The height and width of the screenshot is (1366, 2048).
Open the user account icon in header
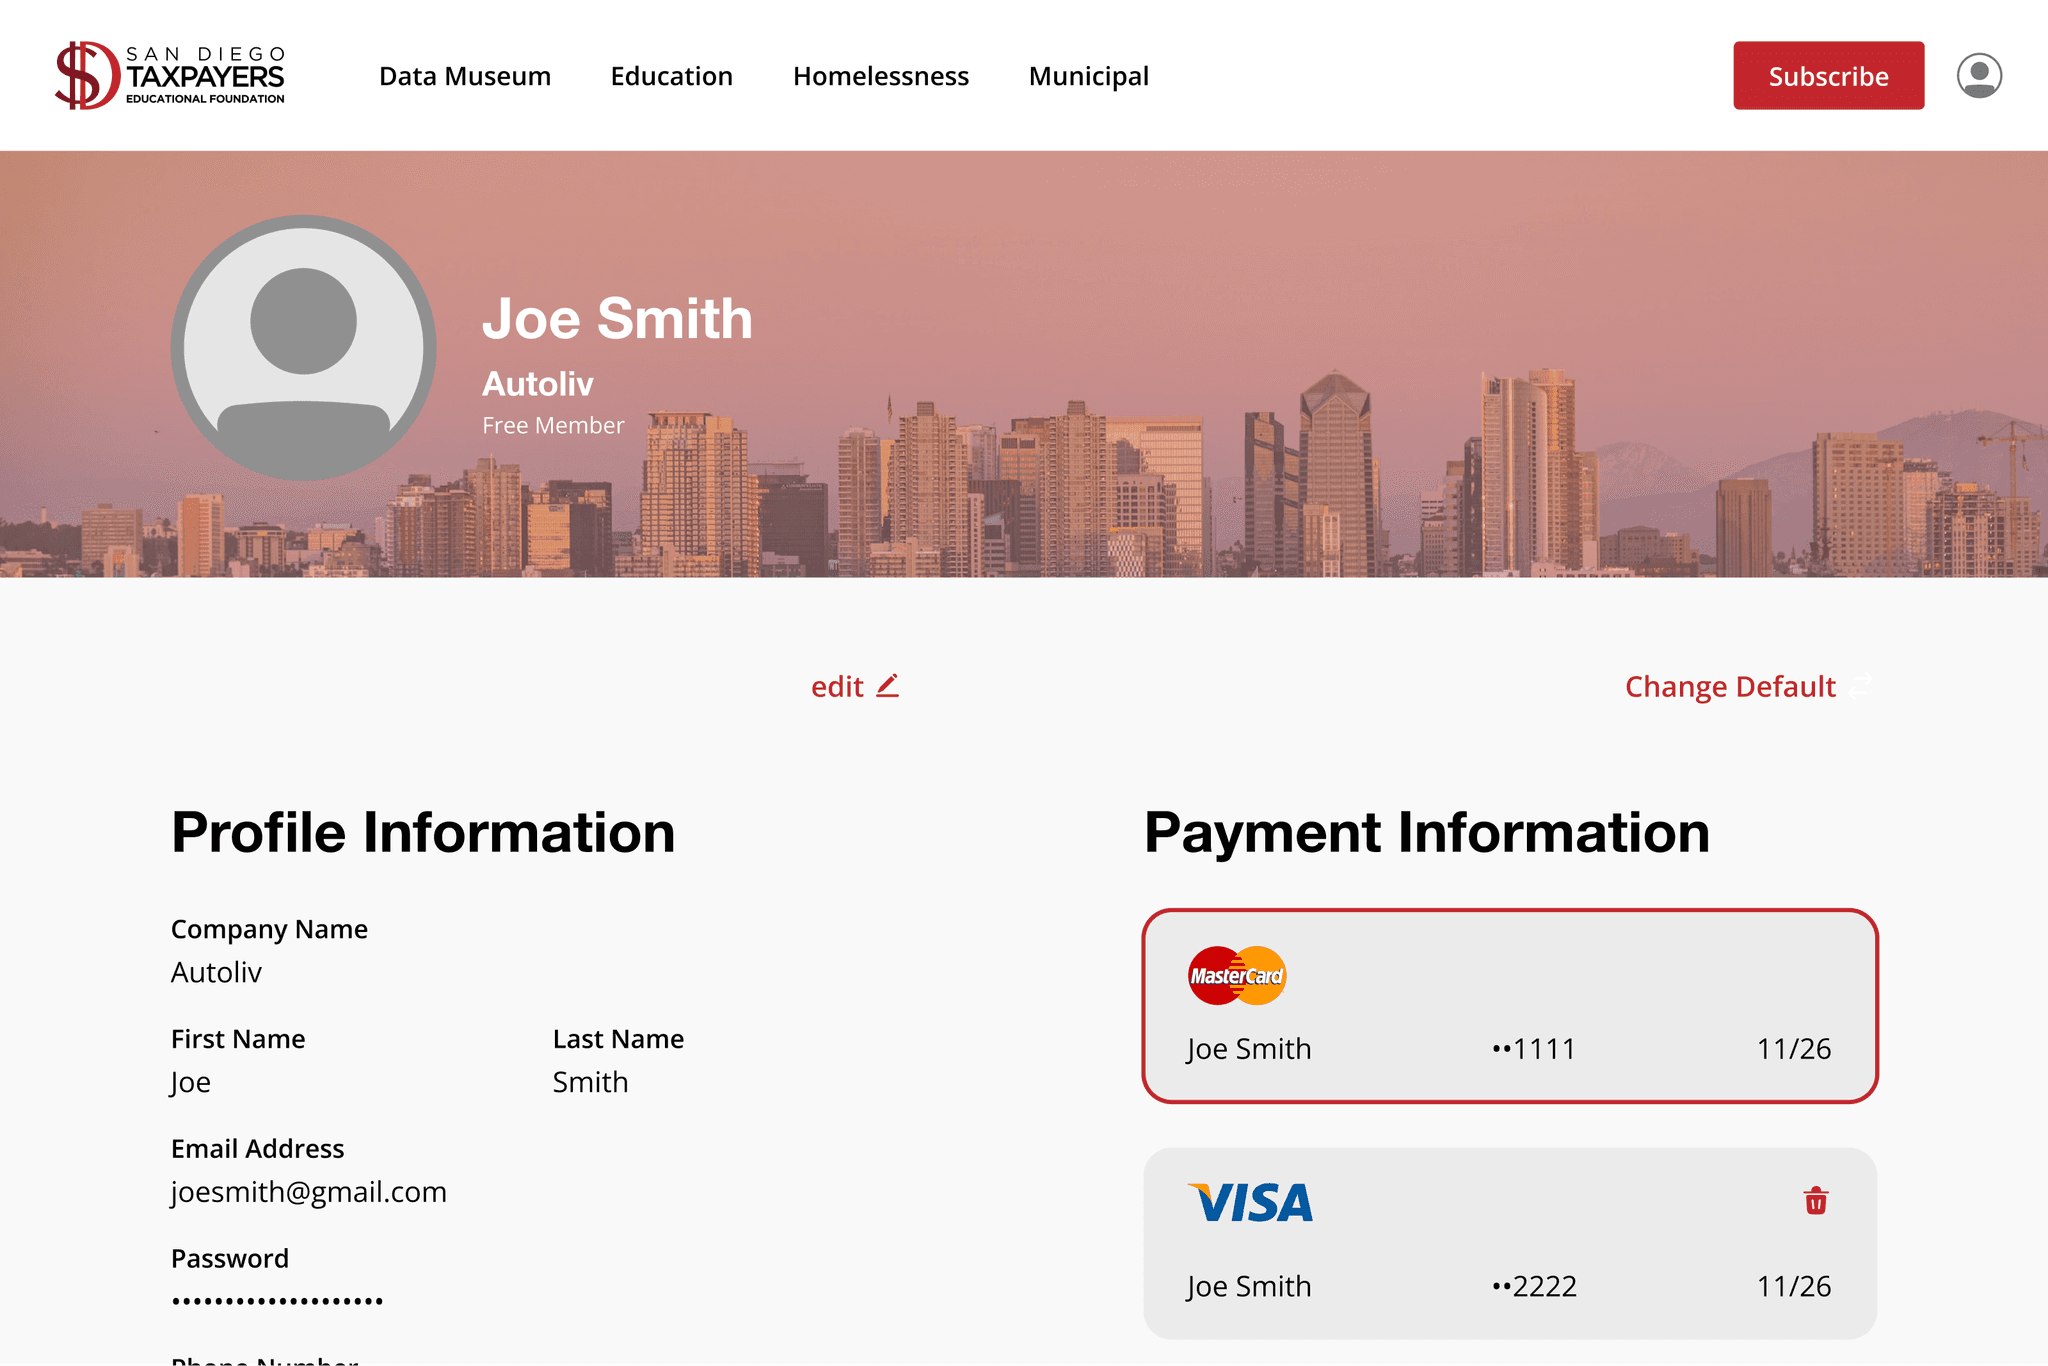pos(1978,76)
